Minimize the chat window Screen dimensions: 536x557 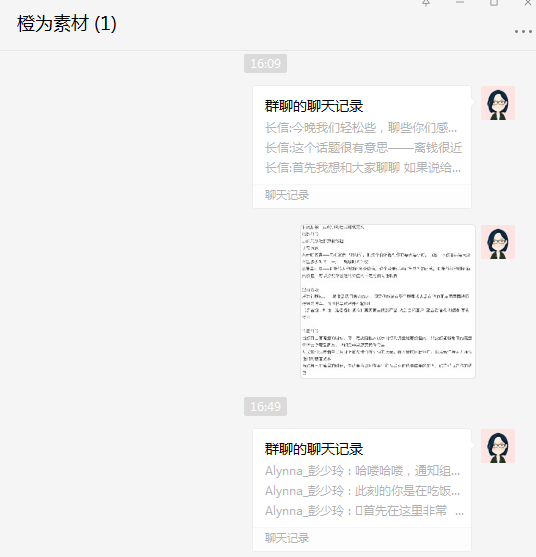coord(460,2)
